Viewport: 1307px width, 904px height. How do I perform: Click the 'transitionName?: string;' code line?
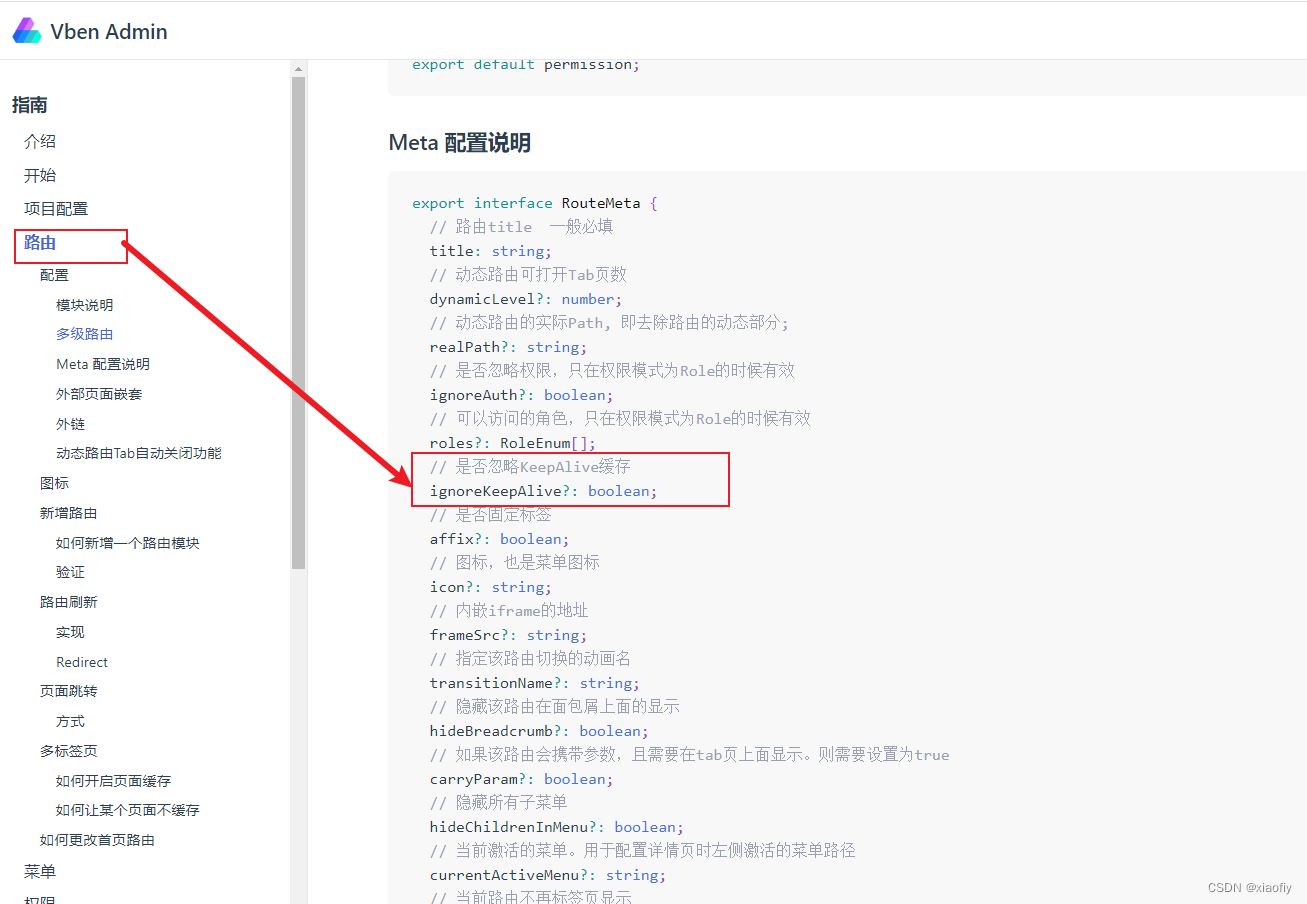pos(535,683)
